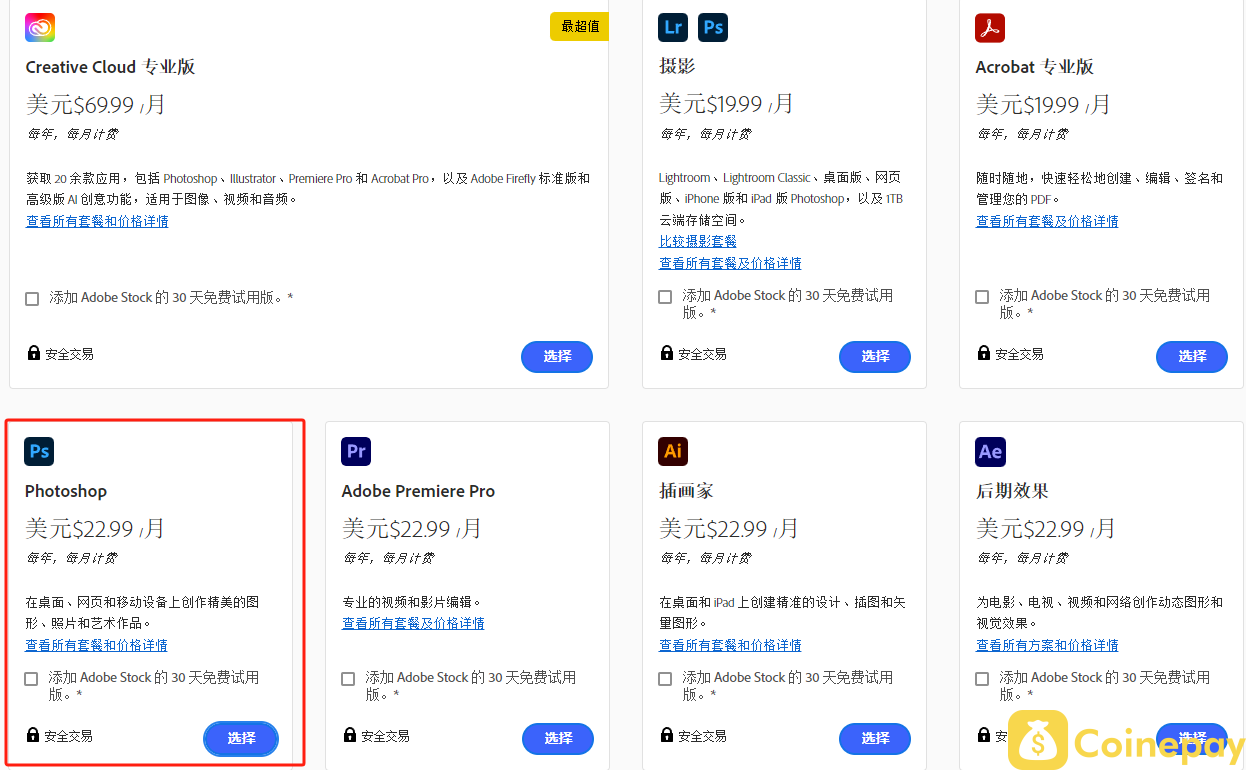Click the 选择 button in the Photoshop card

click(x=241, y=739)
